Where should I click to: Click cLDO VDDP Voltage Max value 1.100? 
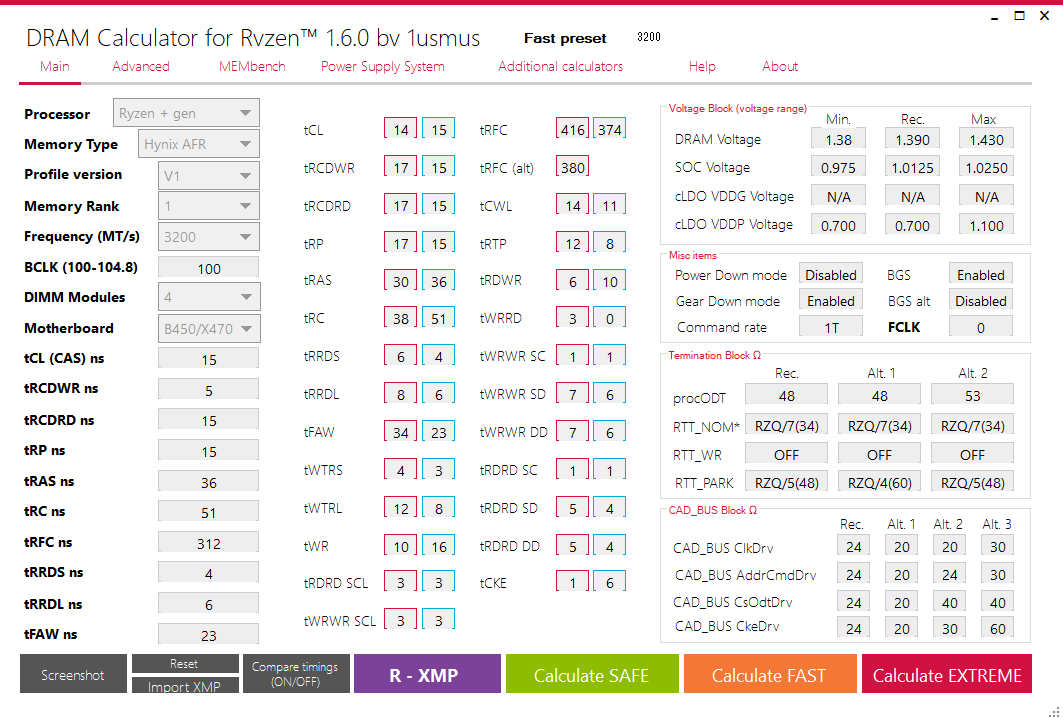[x=986, y=224]
